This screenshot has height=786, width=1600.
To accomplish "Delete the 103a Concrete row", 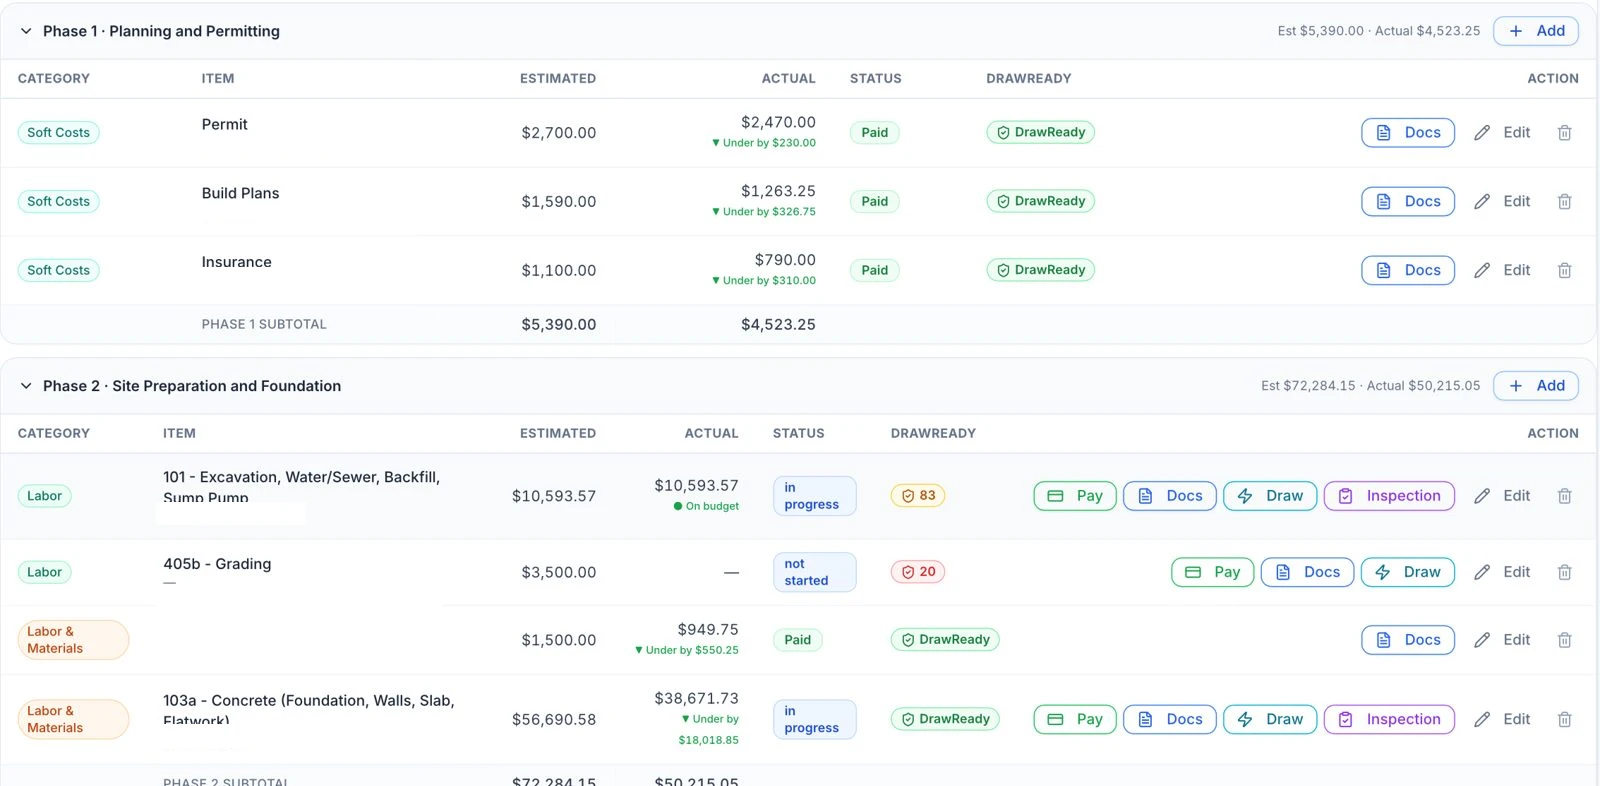I will [x=1564, y=719].
